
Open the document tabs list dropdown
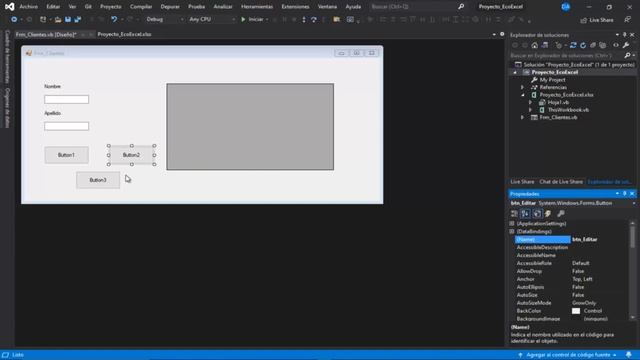pyautogui.click(x=494, y=35)
